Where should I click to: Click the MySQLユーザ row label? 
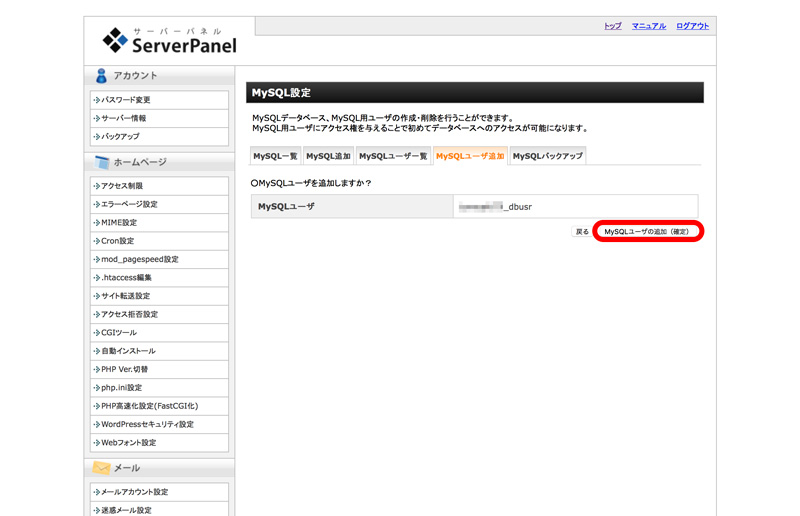point(286,207)
